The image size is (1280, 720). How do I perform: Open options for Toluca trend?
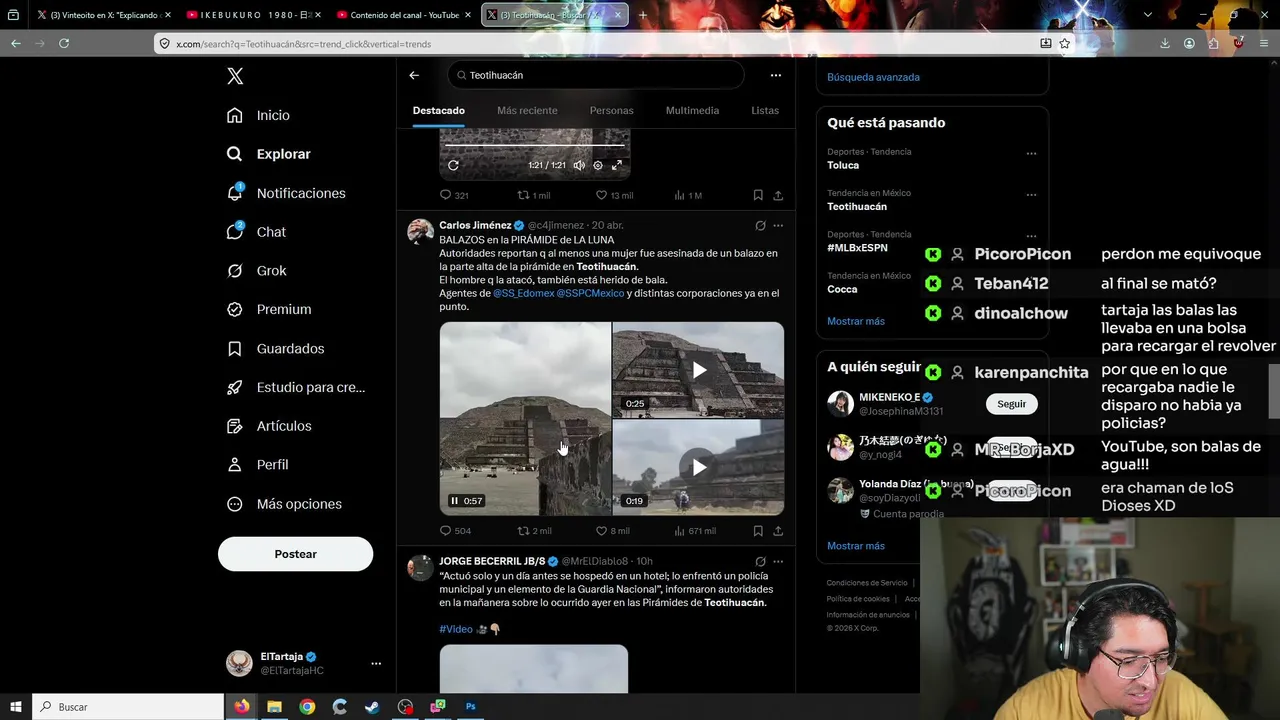point(1031,154)
